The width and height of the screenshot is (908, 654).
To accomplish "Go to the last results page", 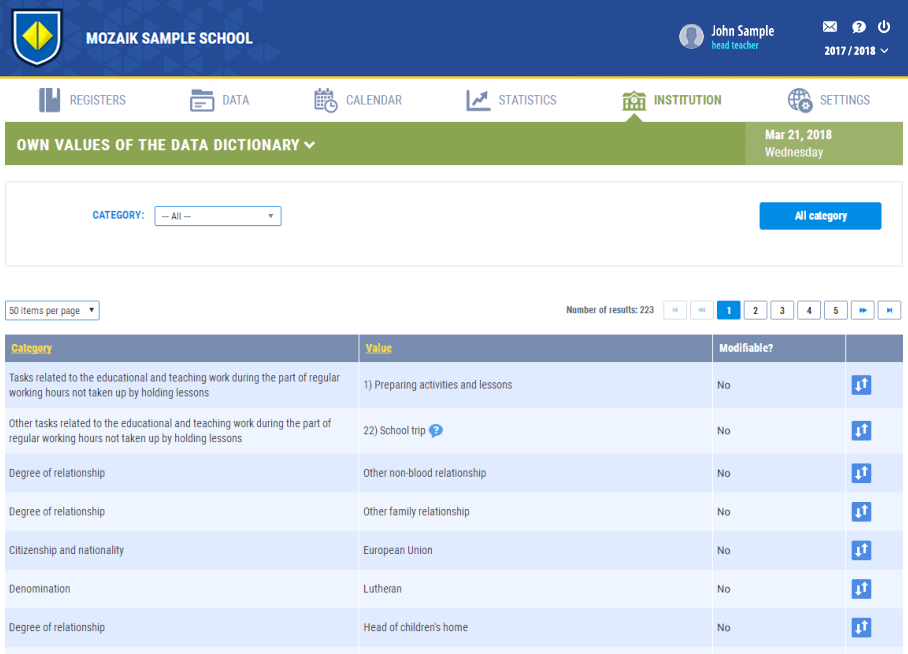I will (x=889, y=310).
